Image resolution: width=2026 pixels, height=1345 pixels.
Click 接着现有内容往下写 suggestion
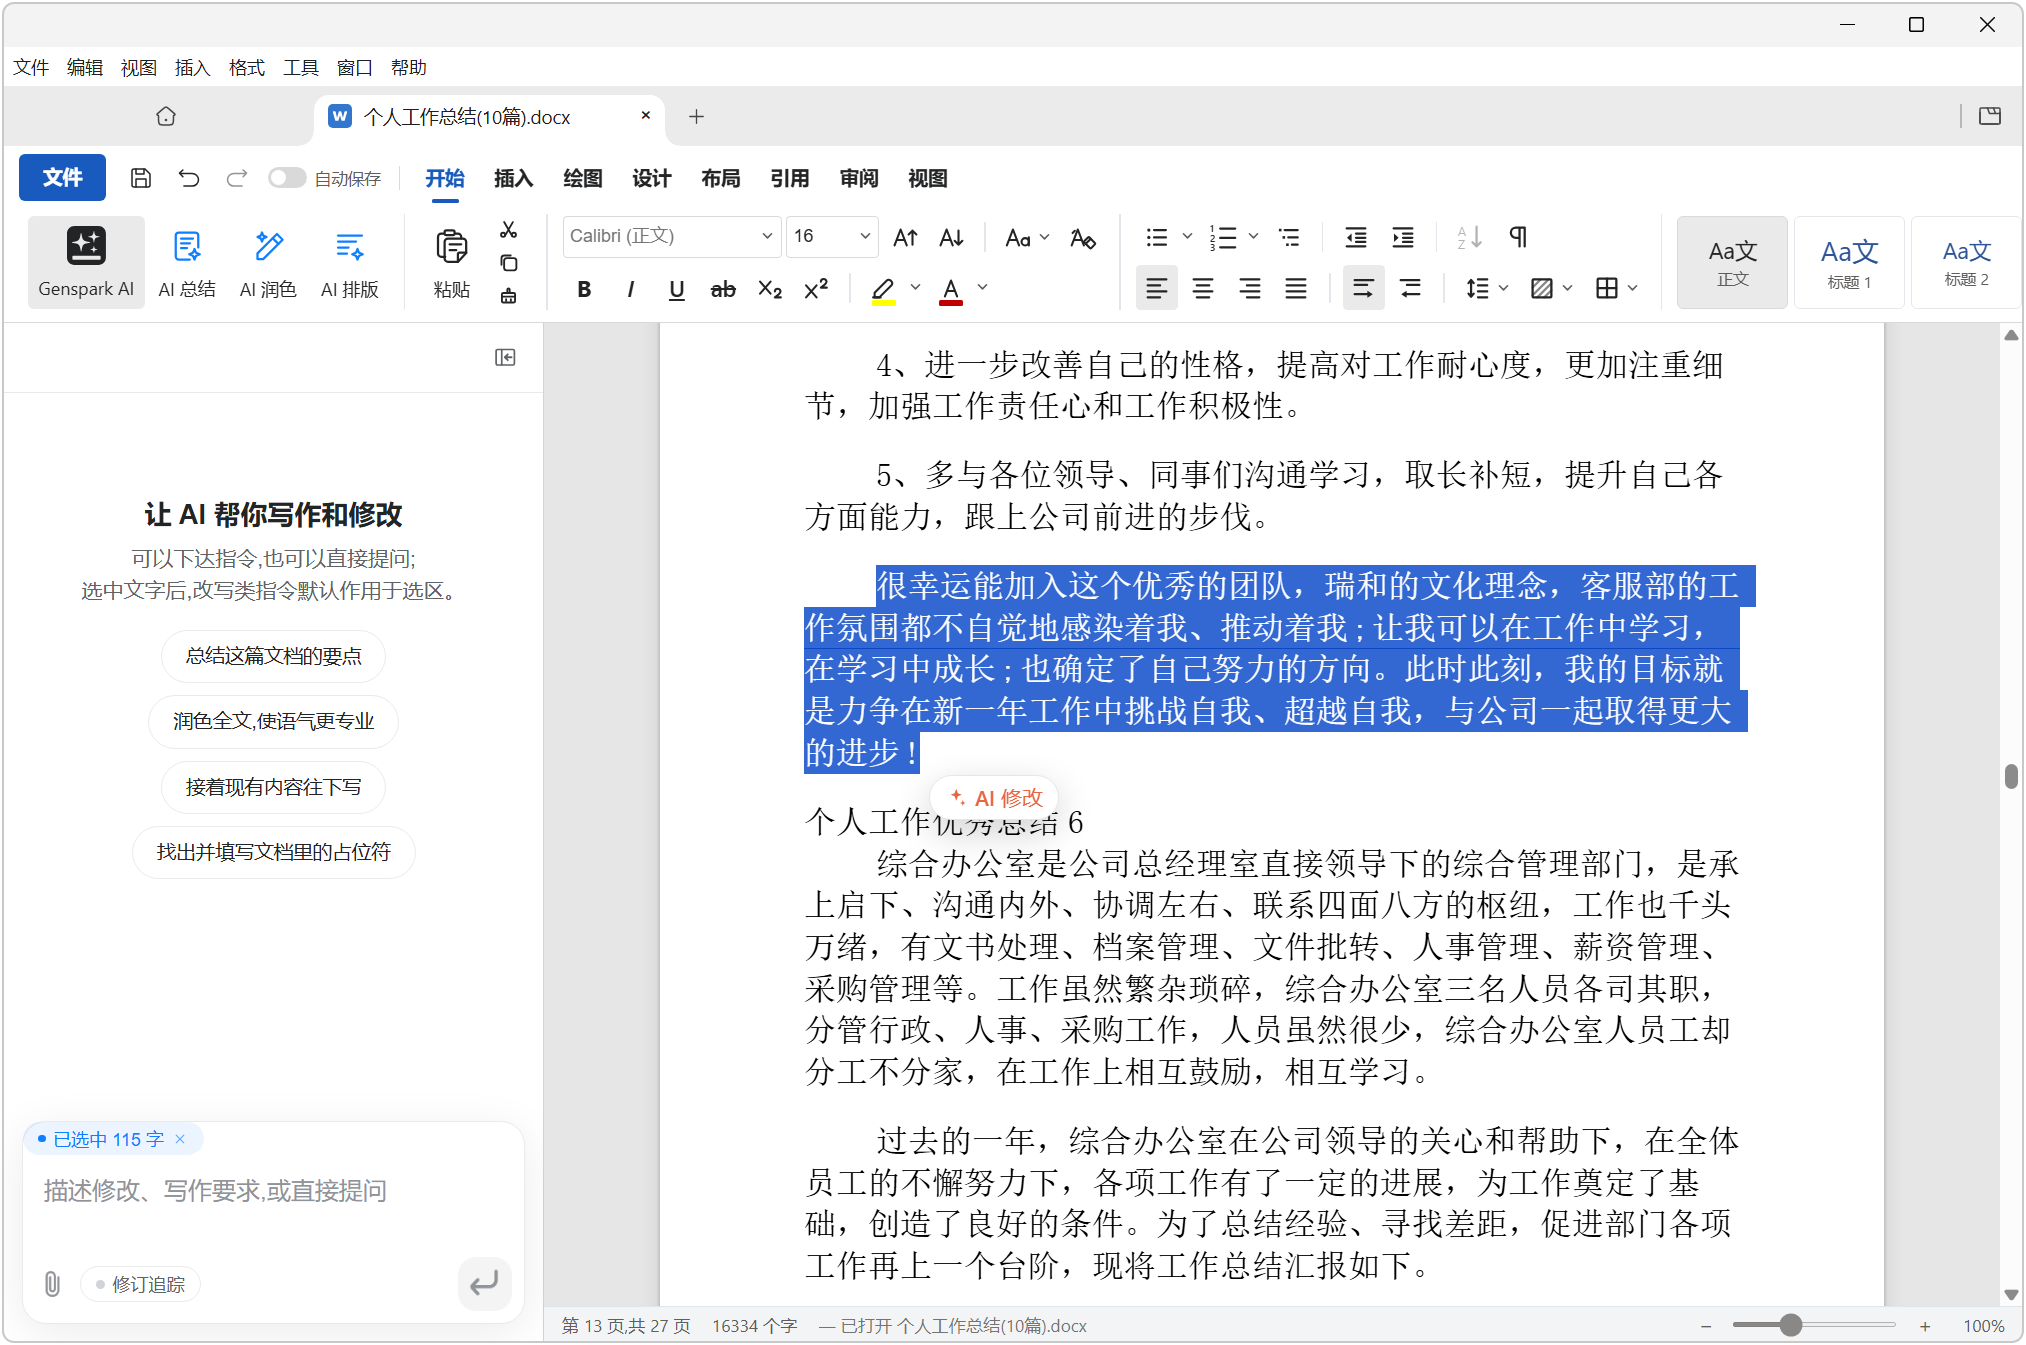273,788
